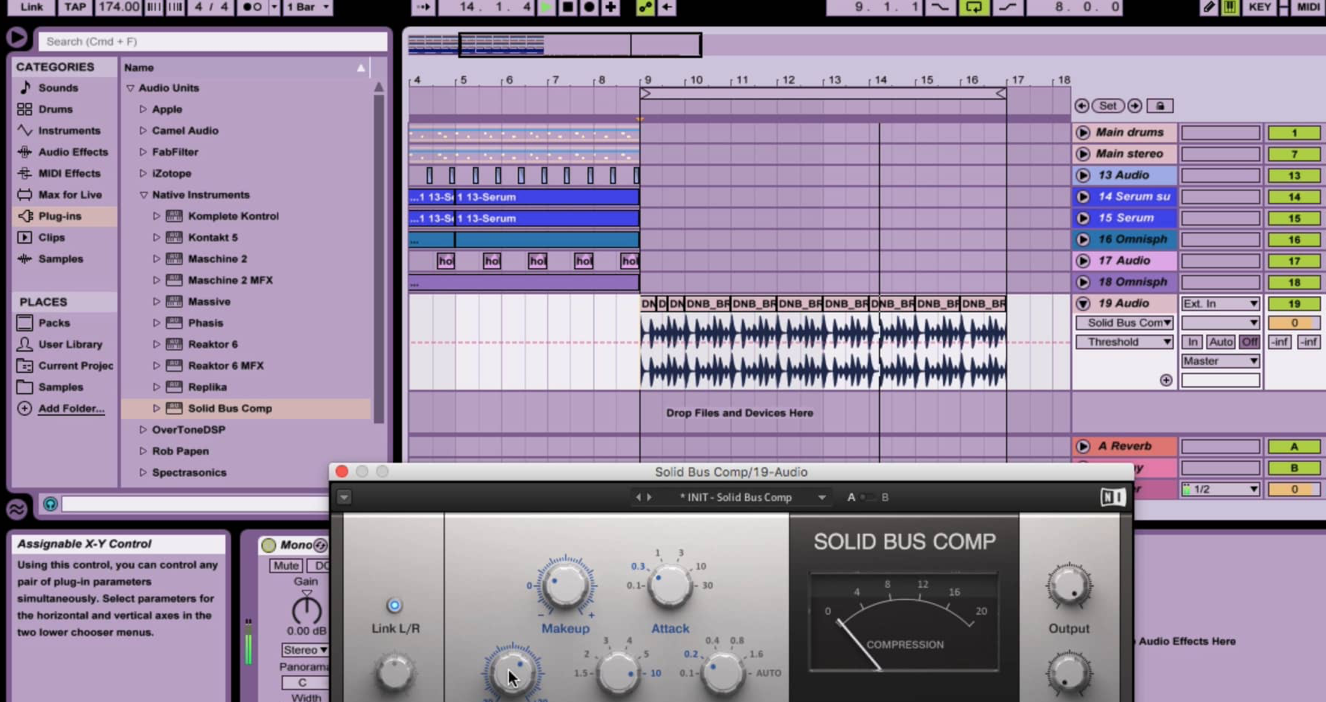This screenshot has height=702, width=1326.
Task: Open the Drums category
Action: pos(55,109)
